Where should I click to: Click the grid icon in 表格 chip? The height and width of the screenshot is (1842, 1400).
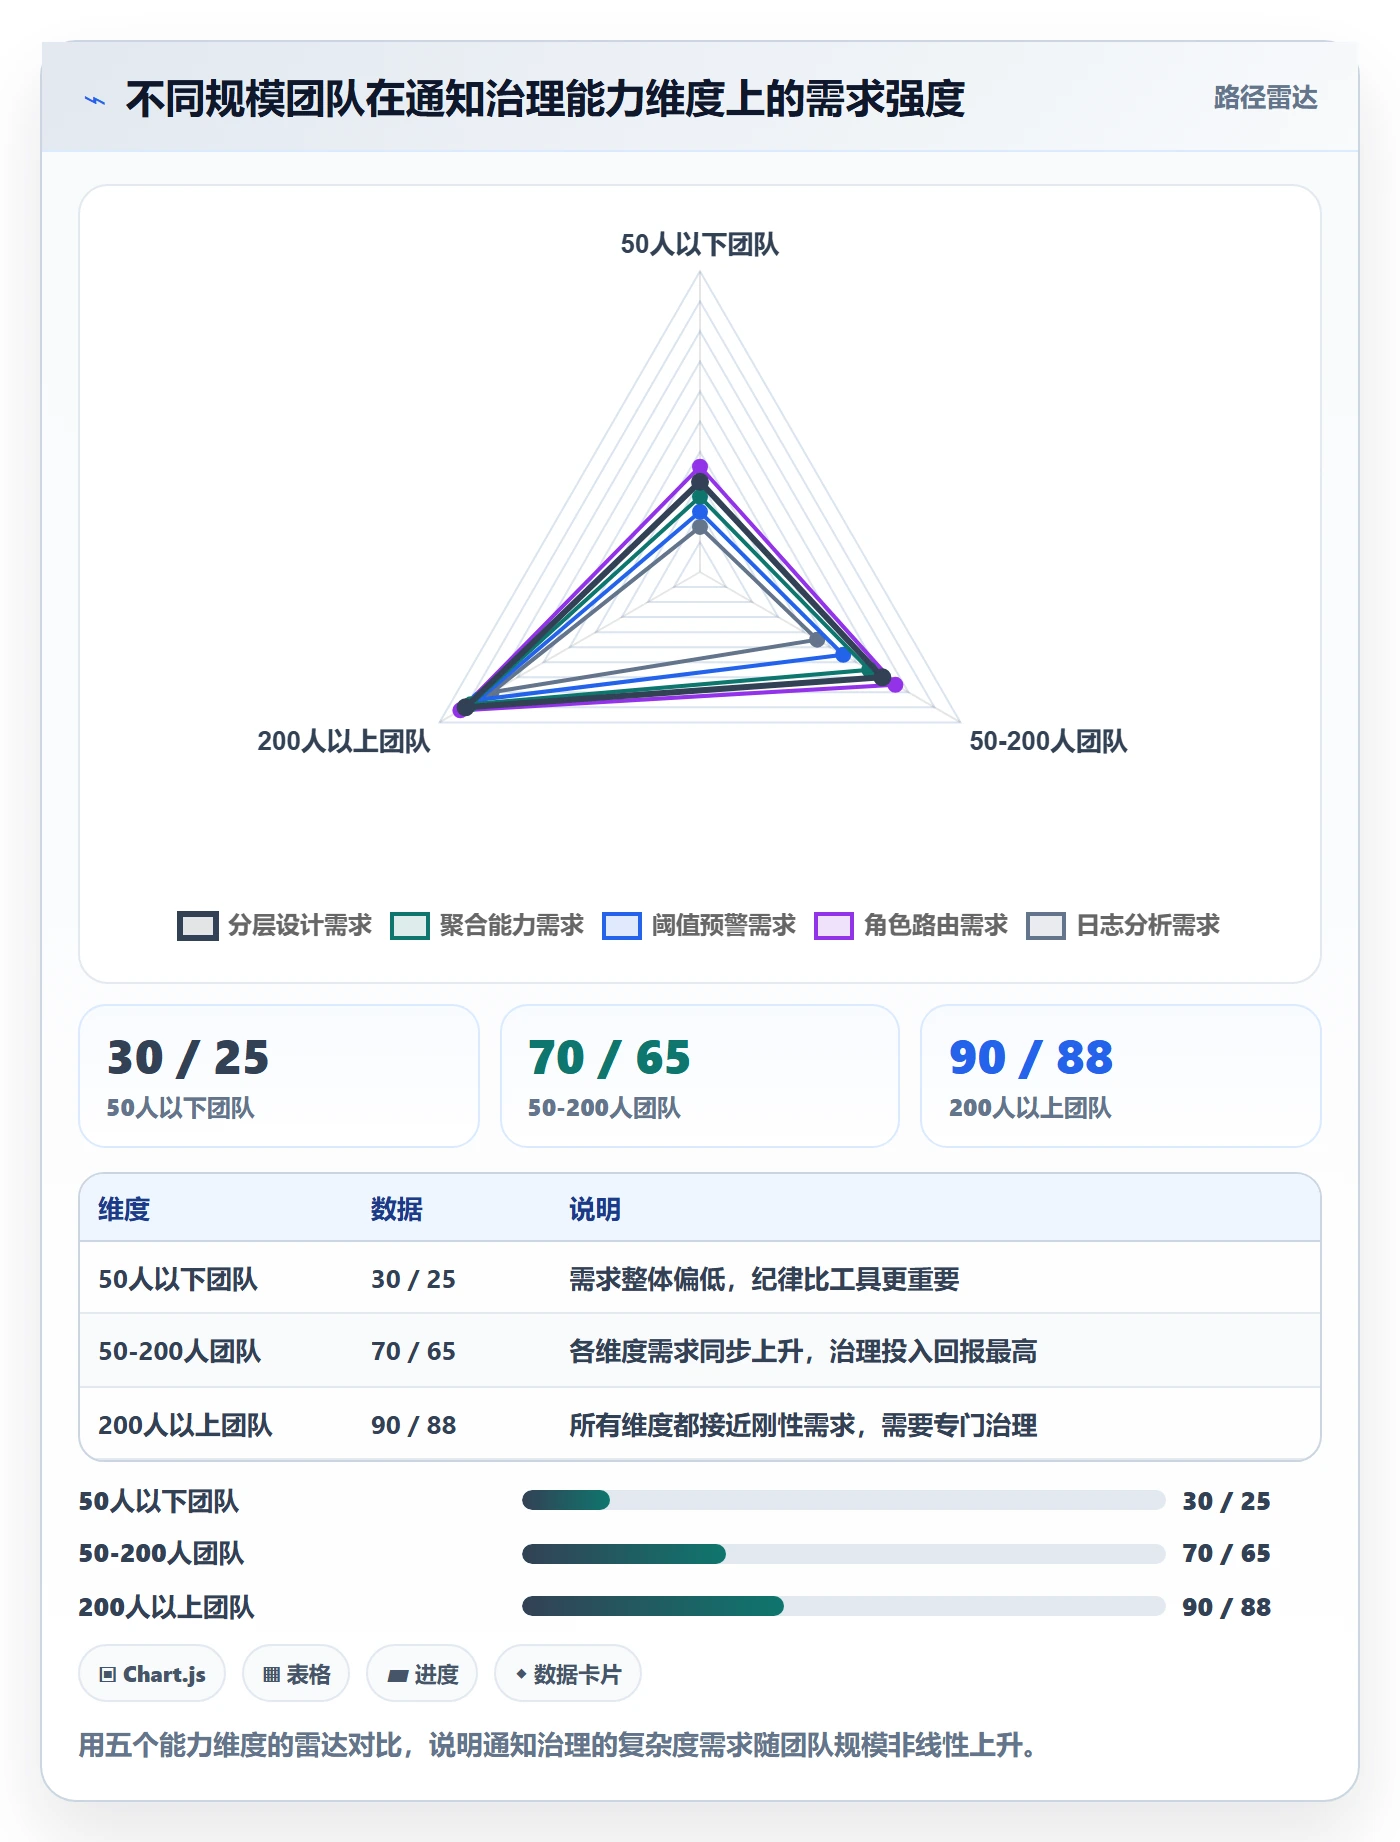(271, 1675)
